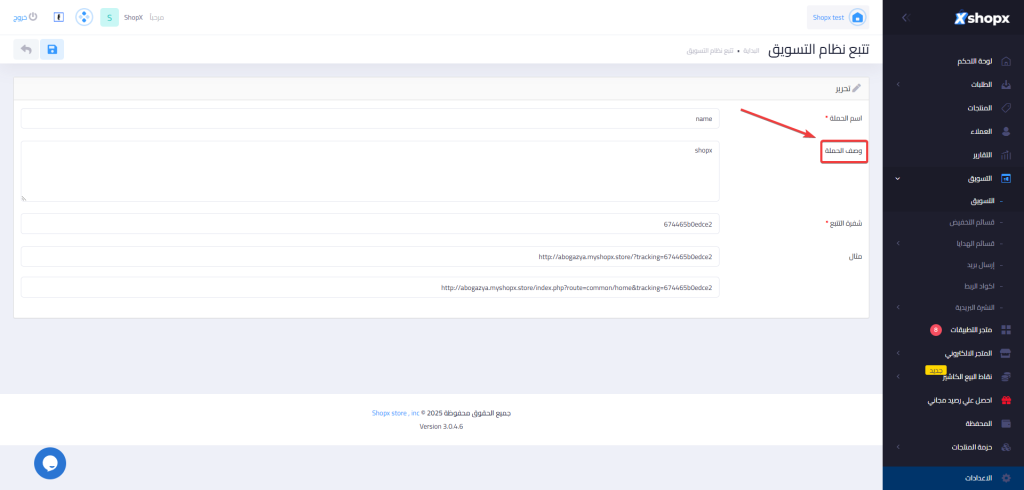Image resolution: width=1024 pixels, height=490 pixels.
Task: Click the round blue apps icon
Action: 85,17
